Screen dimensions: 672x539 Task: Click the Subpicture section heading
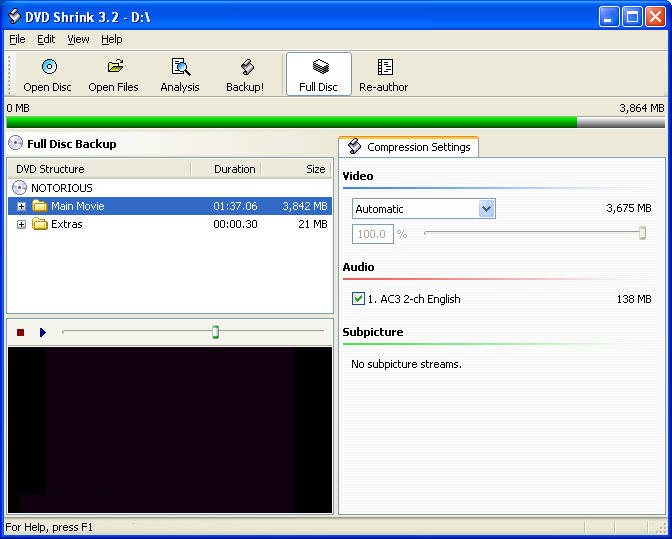373,332
